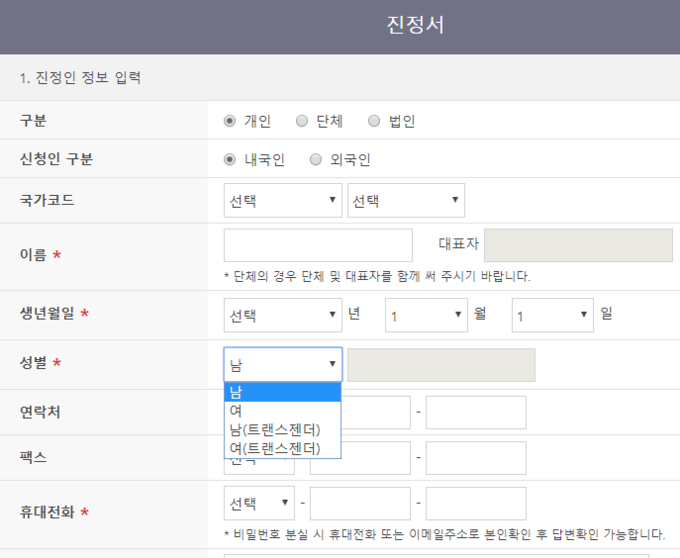
Task: Open the 휴대전화 prefix dropdown
Action: coord(259,503)
